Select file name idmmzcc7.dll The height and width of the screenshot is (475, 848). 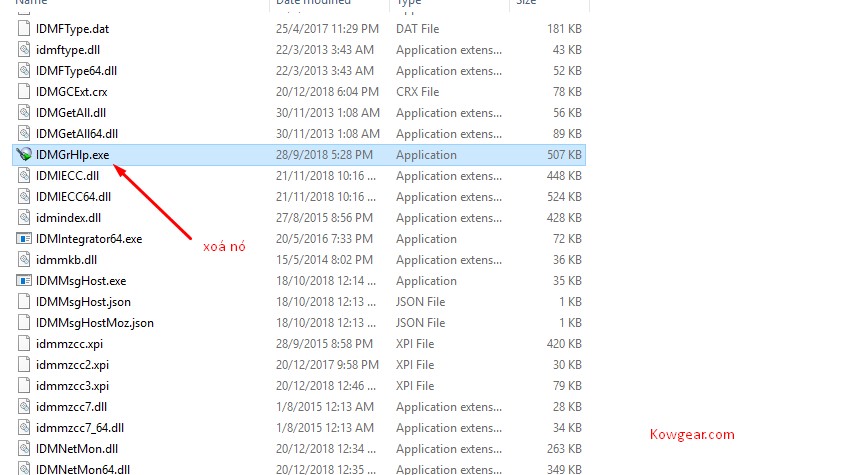(x=71, y=407)
